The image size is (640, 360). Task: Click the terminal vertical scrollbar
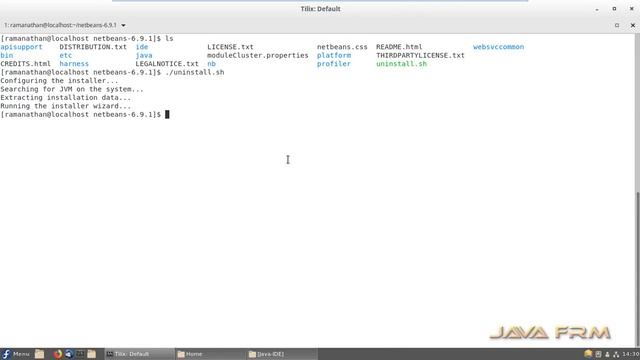point(638,269)
